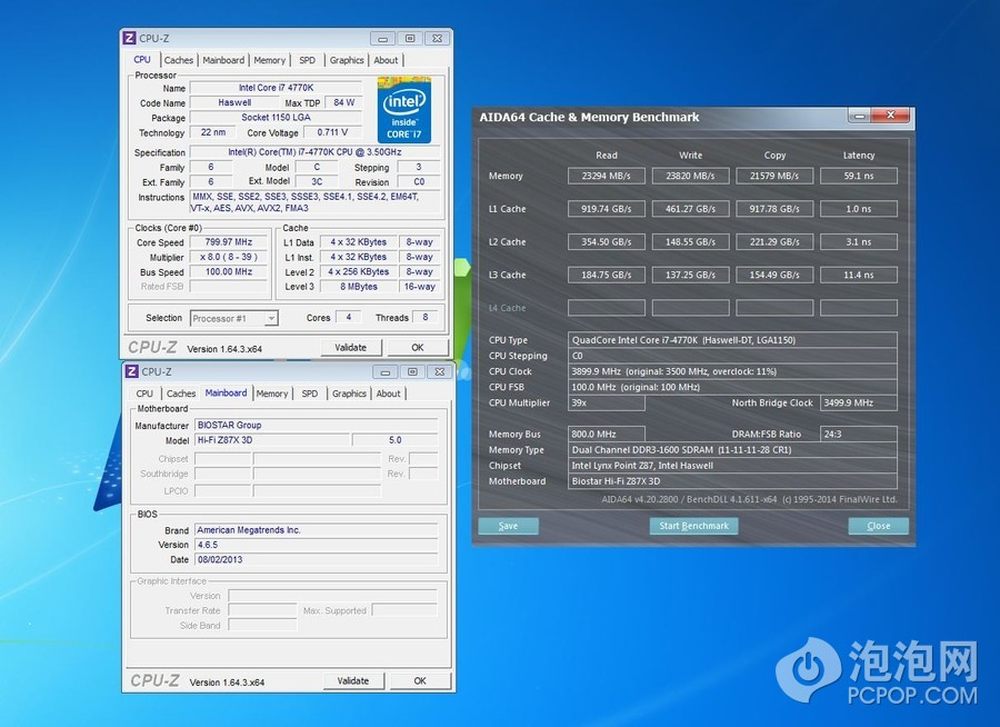Click the Code Name value "Haswell"

click(235, 103)
